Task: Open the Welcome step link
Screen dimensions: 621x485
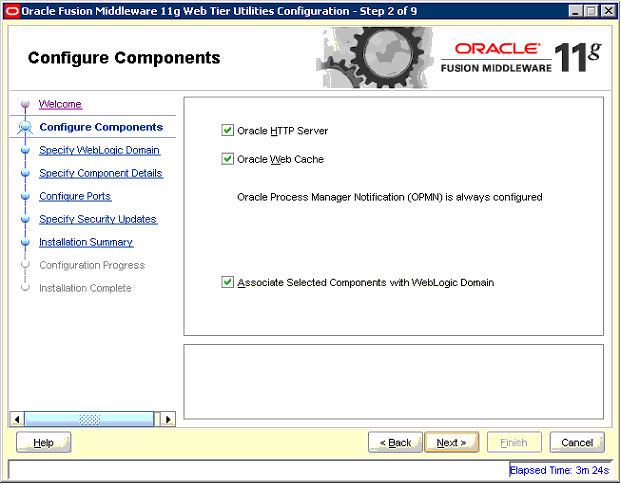Action: [60, 104]
